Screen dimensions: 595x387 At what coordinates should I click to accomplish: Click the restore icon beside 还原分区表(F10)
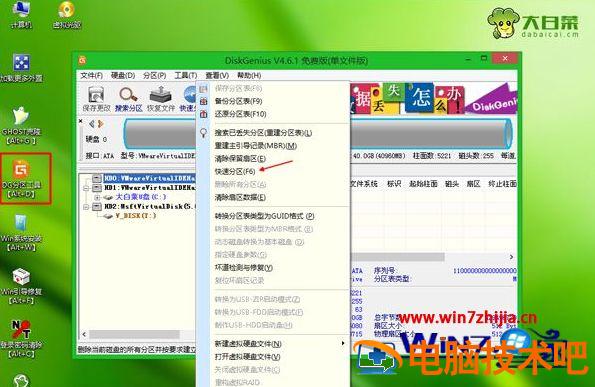coord(204,114)
